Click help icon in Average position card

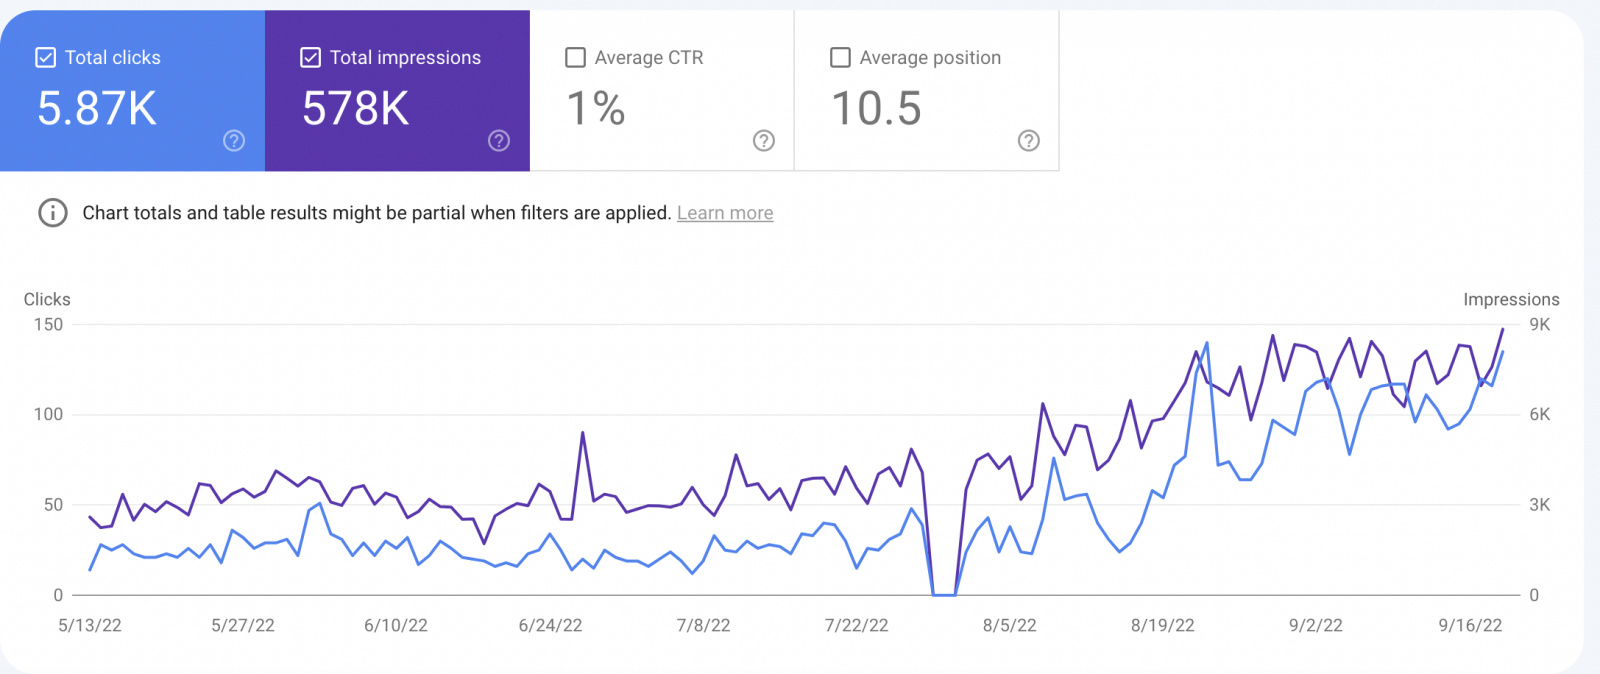pyautogui.click(x=1028, y=141)
